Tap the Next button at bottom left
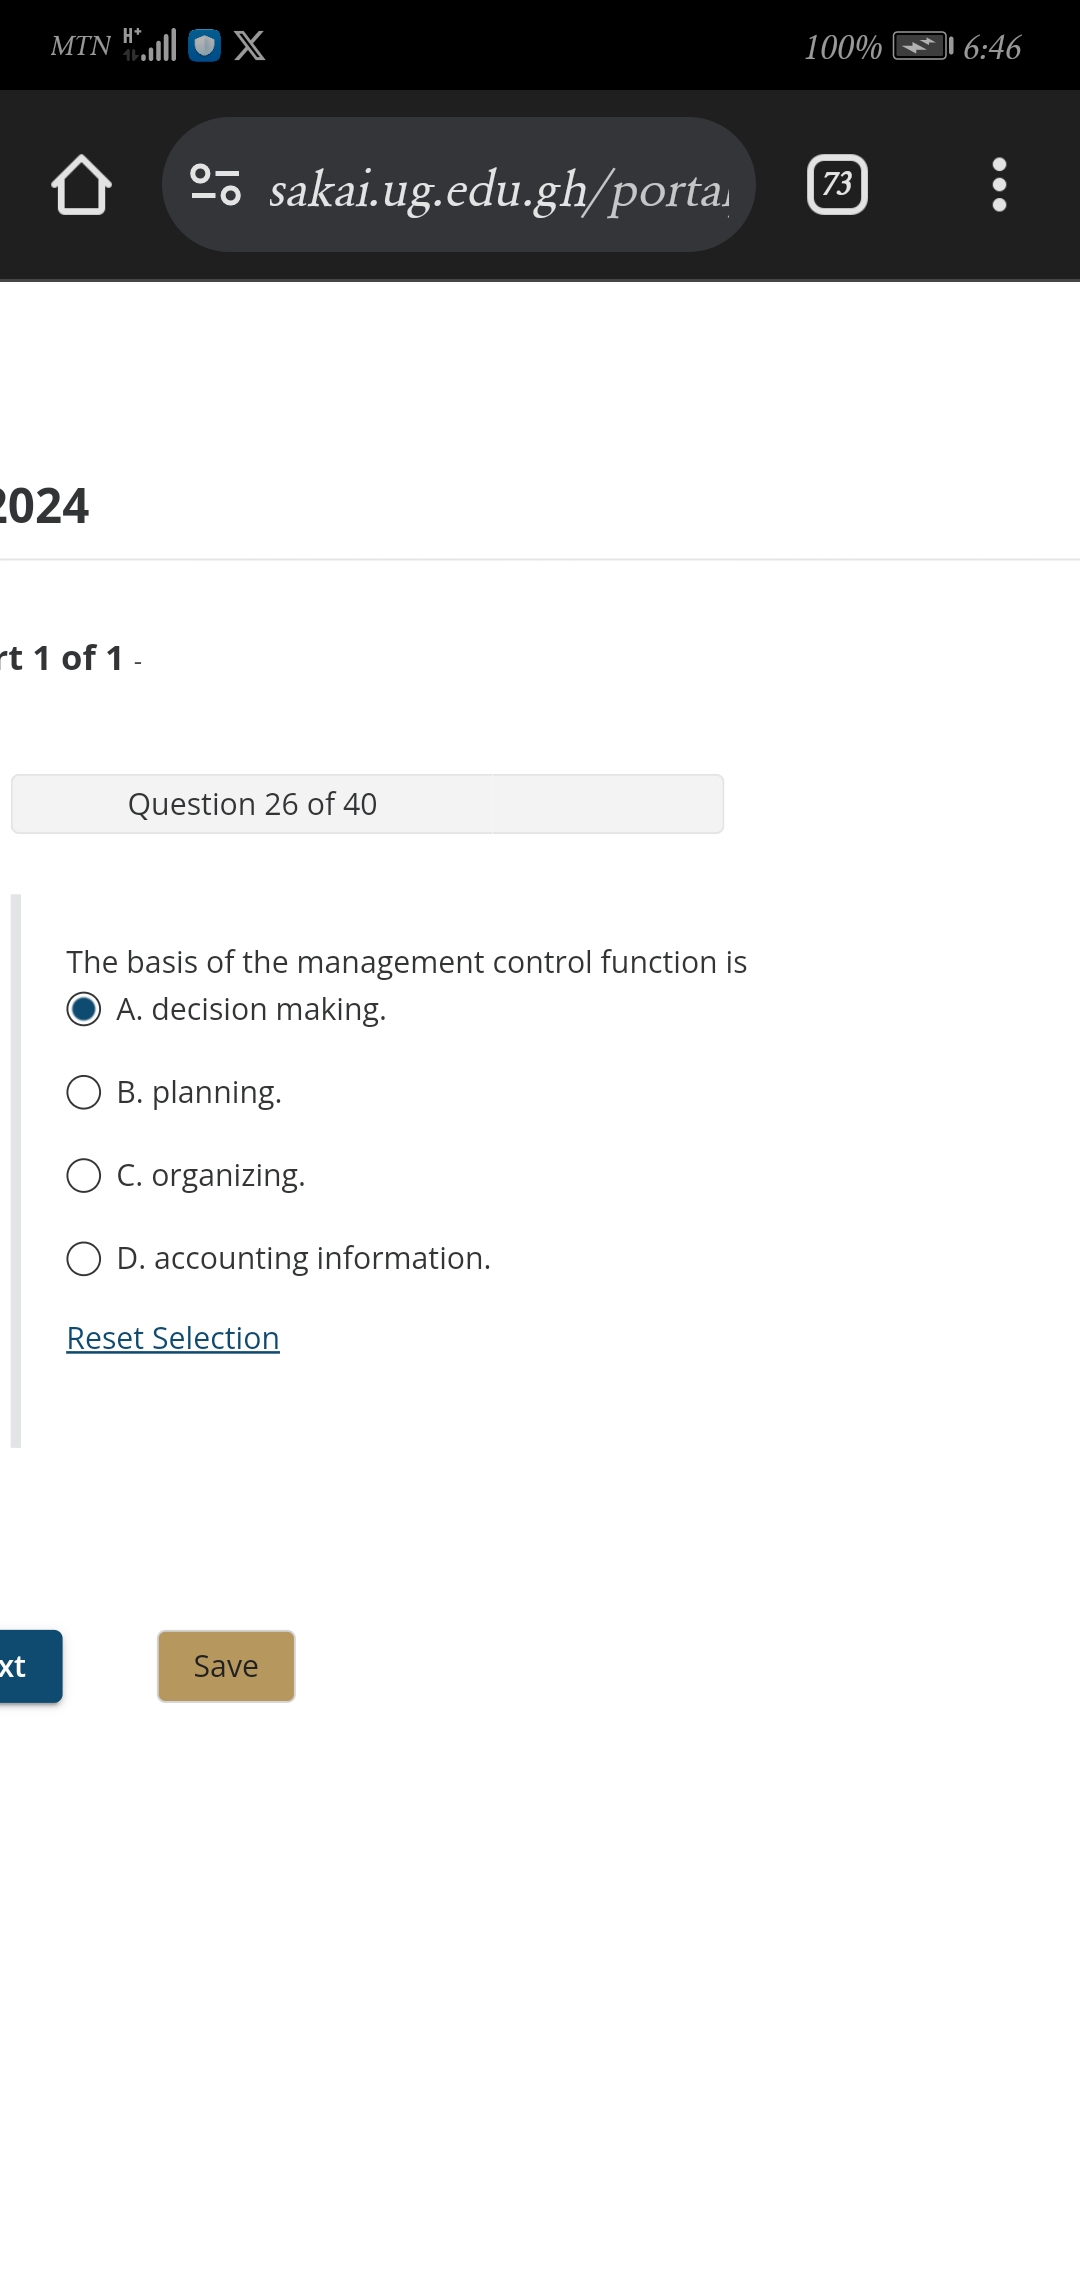The image size is (1080, 2280). [x=20, y=1665]
